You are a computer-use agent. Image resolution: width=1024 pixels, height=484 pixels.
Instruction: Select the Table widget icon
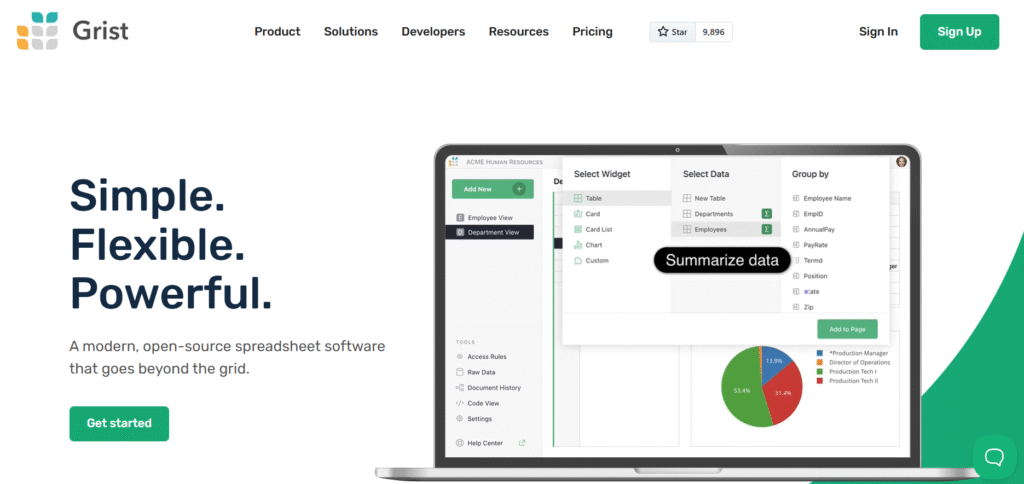578,198
